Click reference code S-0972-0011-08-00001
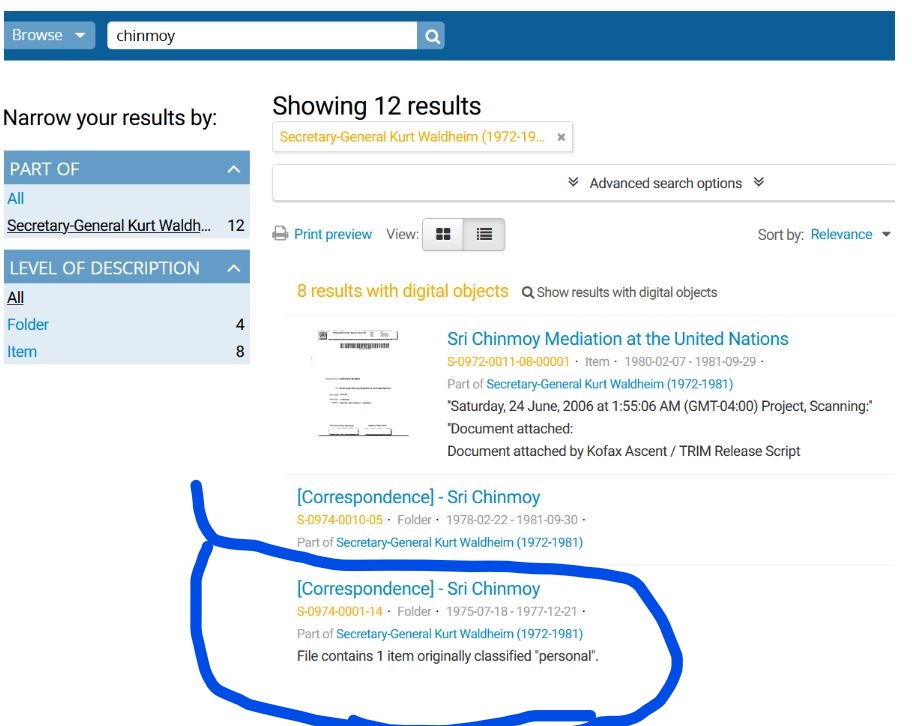Screen dimensions: 912x726 pyautogui.click(x=508, y=362)
